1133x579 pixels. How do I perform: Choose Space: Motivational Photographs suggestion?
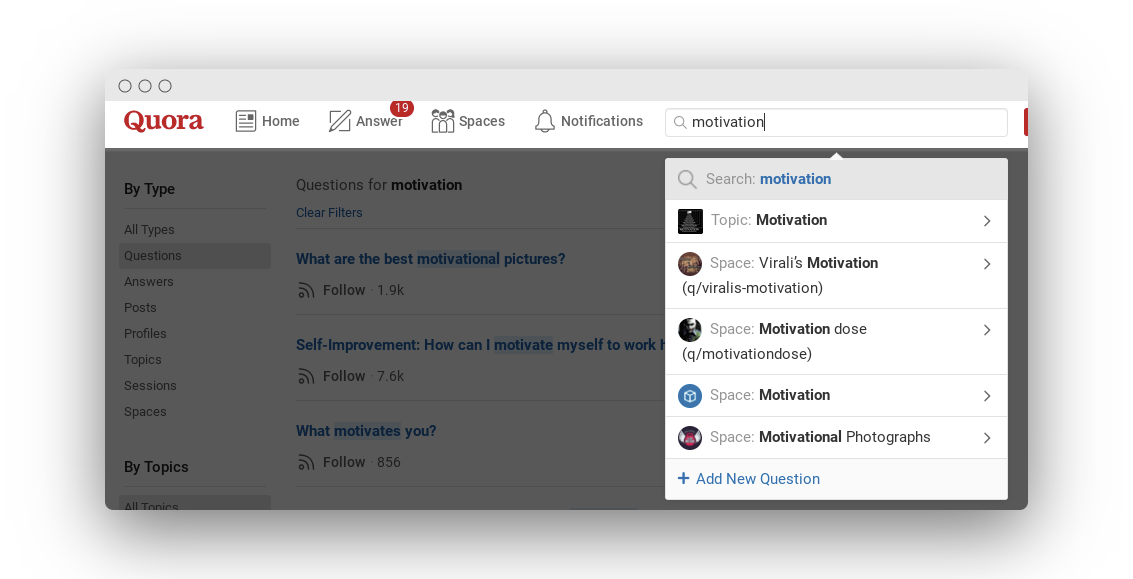[836, 438]
